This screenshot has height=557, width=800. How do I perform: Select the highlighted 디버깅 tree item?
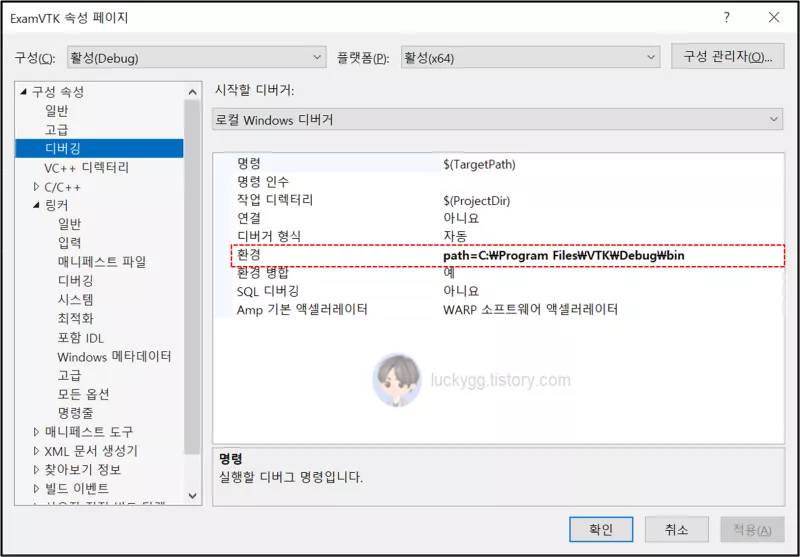99,148
